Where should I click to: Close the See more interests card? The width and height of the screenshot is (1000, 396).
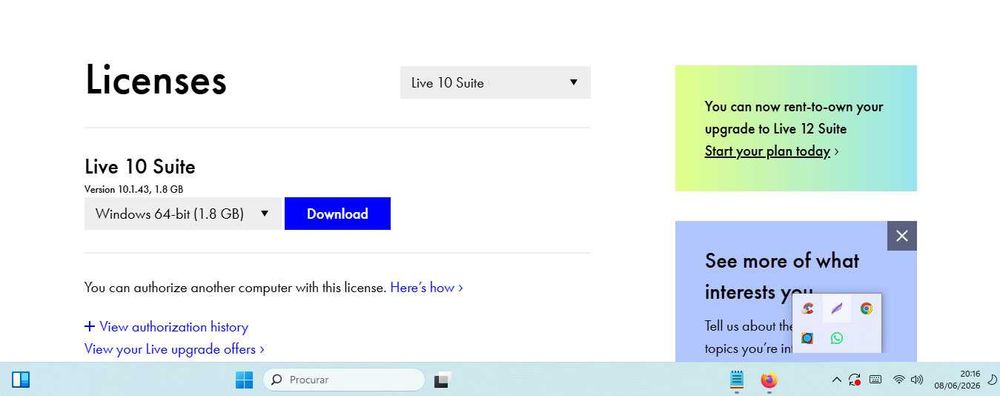pos(902,236)
